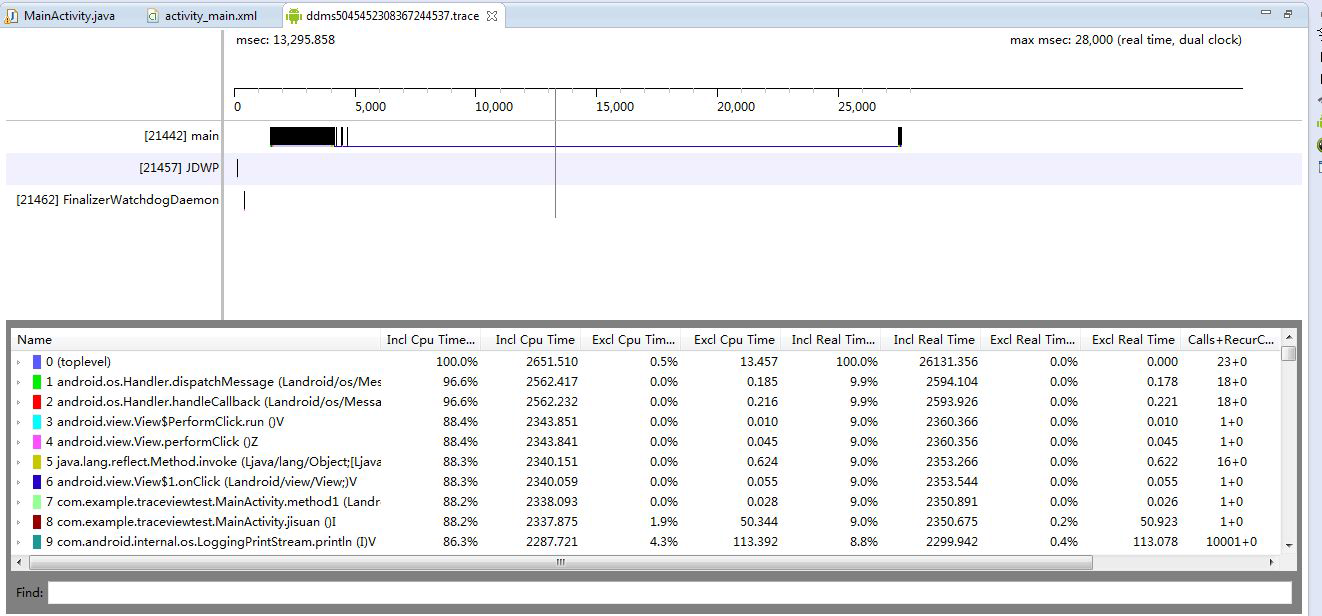Select the [21442] main thread row
Image resolution: width=1322 pixels, height=616 pixels.
click(x=181, y=136)
